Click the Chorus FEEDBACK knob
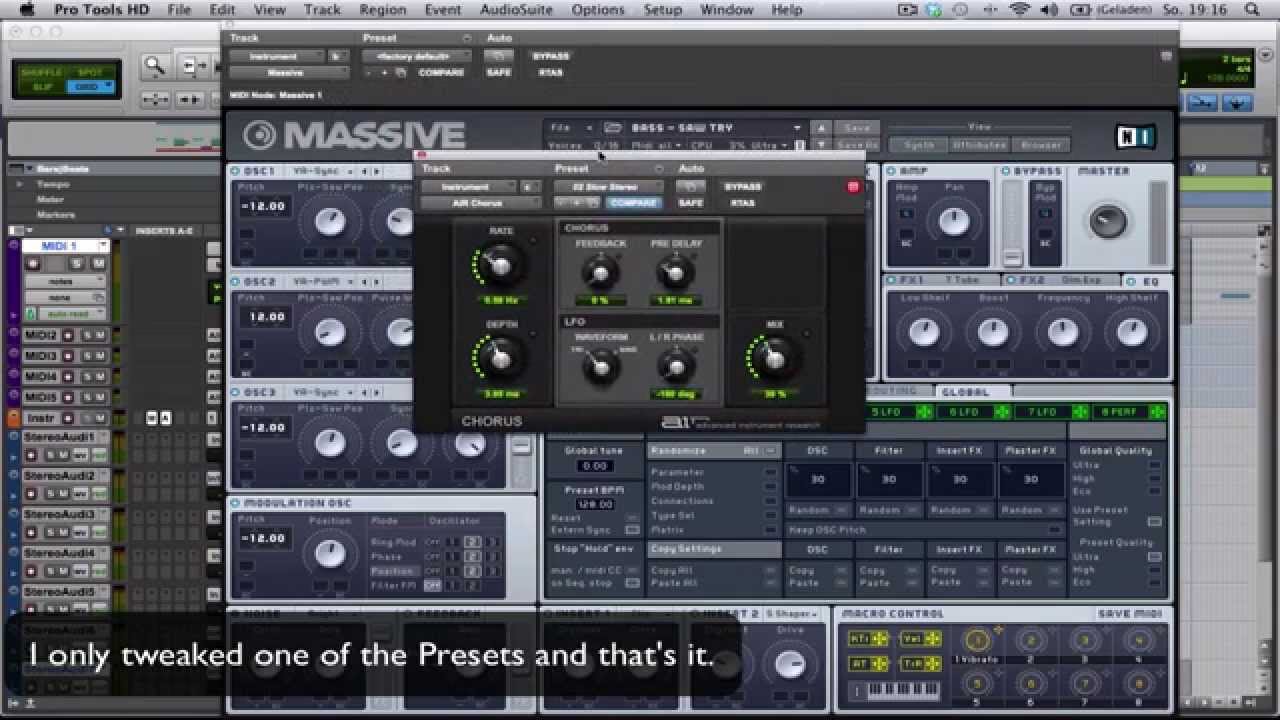The height and width of the screenshot is (720, 1280). [x=600, y=273]
